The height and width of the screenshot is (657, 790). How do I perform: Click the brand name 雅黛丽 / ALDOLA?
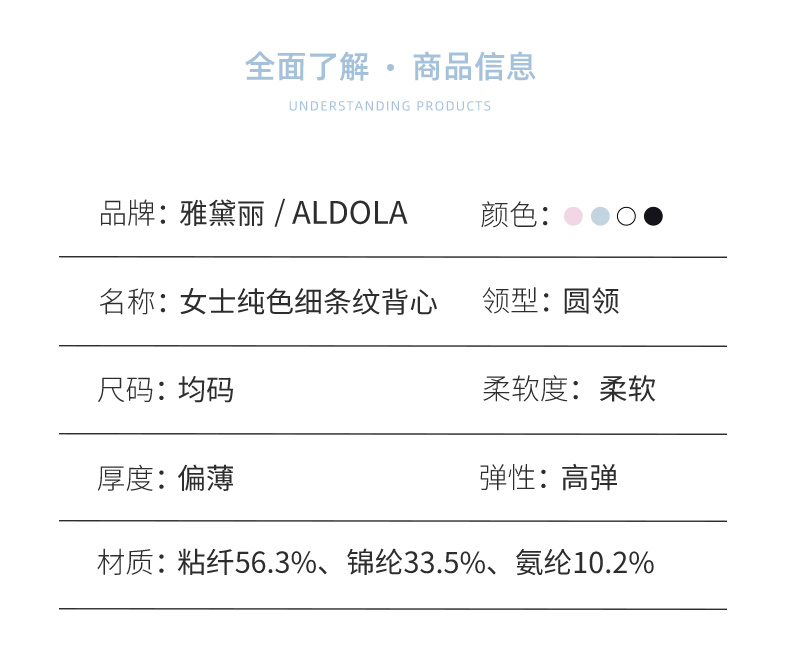pyautogui.click(x=293, y=213)
